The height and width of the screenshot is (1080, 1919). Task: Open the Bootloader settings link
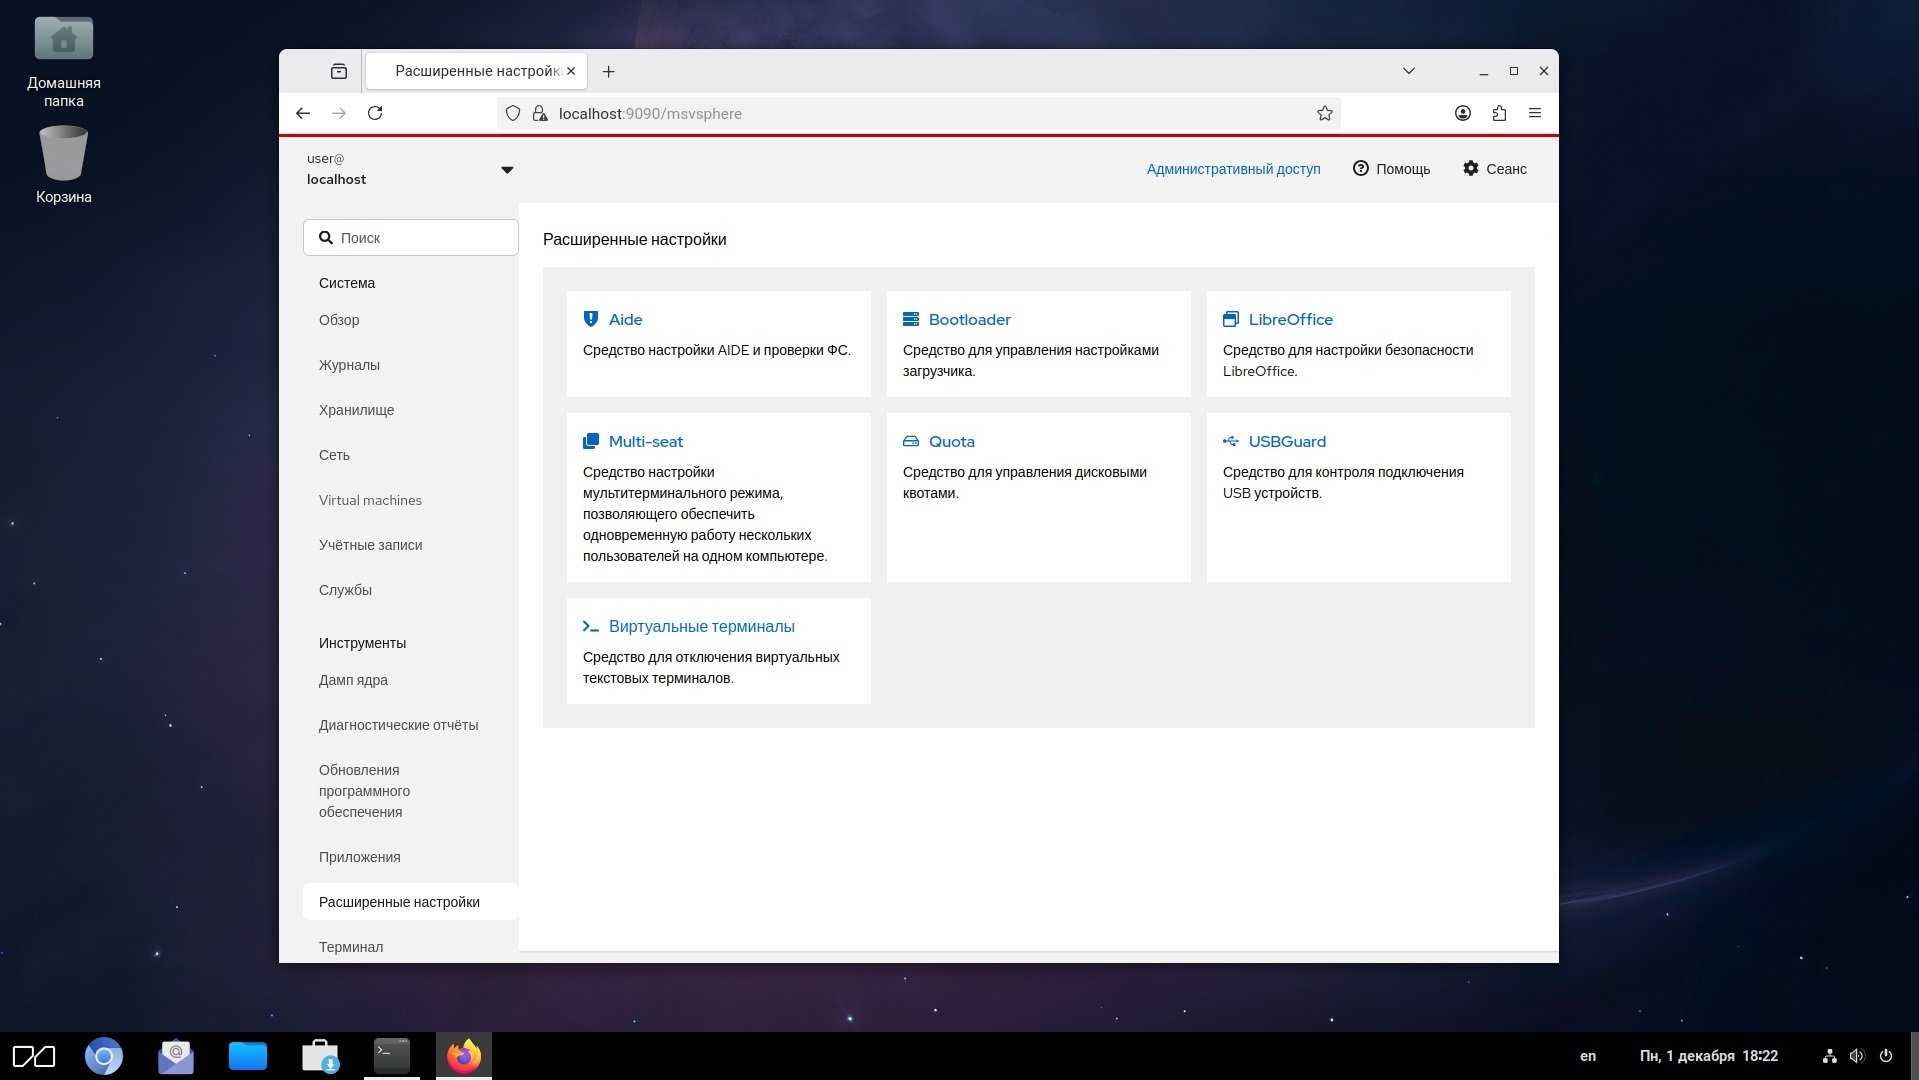(x=969, y=319)
